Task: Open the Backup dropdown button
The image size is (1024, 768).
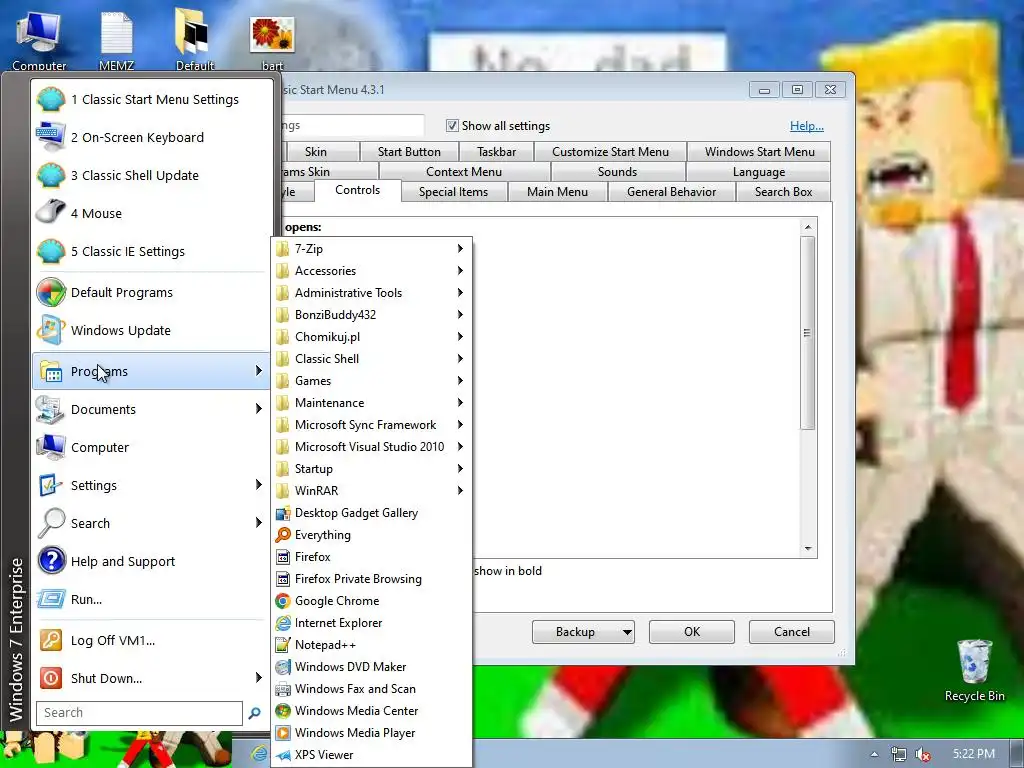Action: point(583,632)
